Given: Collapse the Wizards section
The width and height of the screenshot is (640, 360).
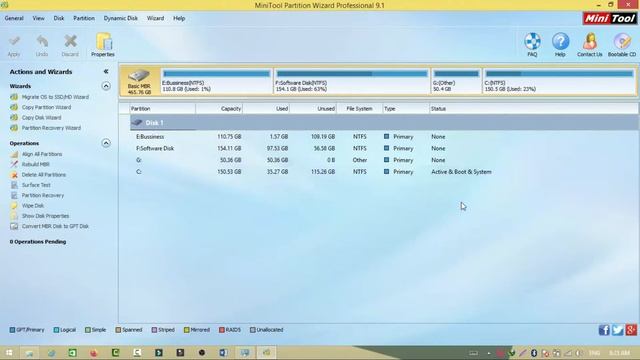Looking at the screenshot, I should click(106, 86).
